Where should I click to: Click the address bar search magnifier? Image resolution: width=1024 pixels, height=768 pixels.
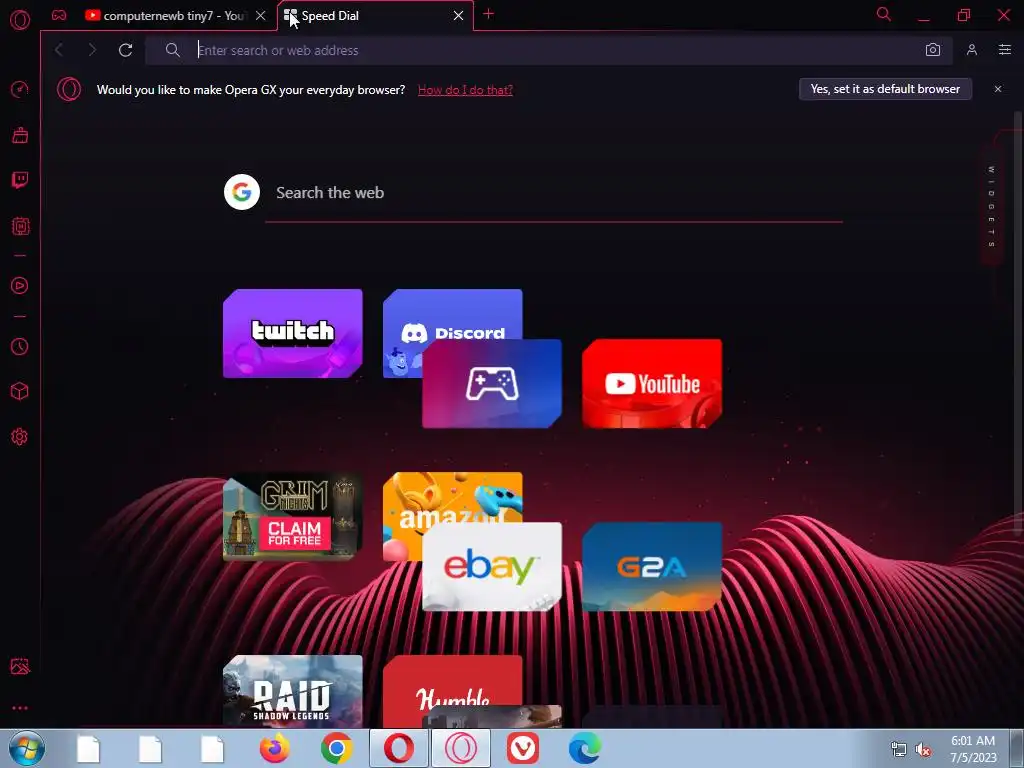[x=172, y=50]
